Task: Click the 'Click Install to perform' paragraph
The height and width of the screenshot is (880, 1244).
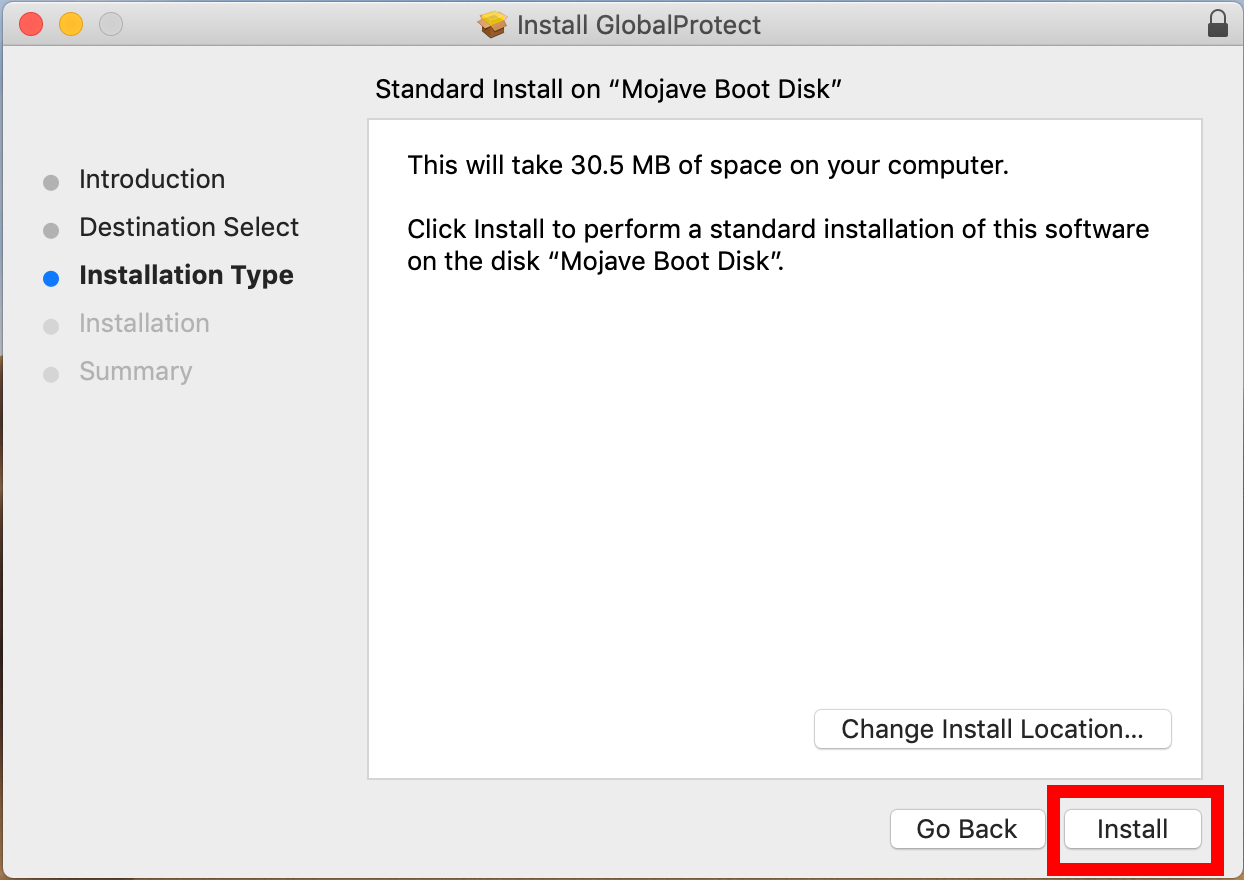Action: point(778,246)
